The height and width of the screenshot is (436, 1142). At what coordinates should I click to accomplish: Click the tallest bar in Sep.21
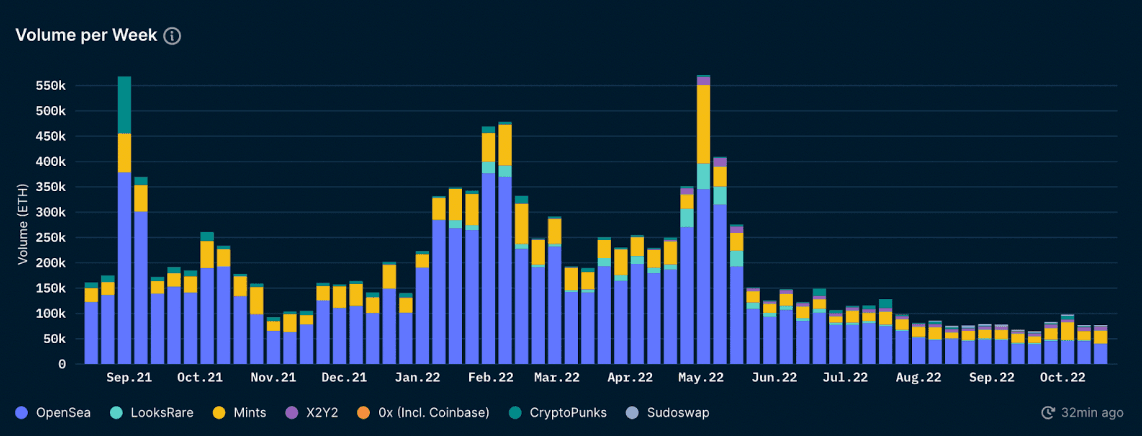[x=124, y=220]
